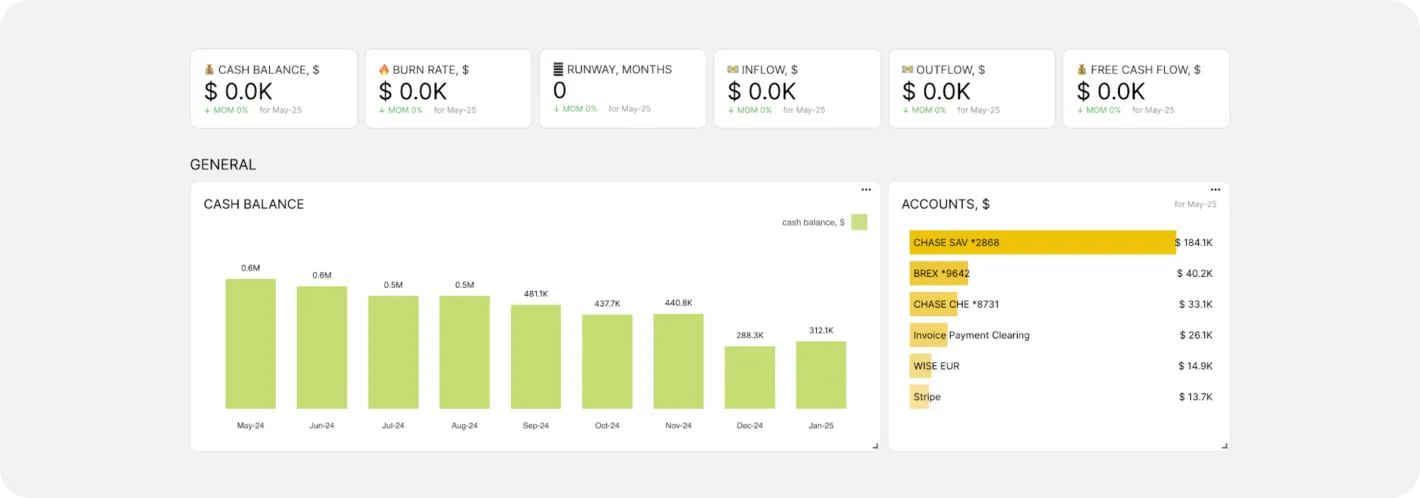The height and width of the screenshot is (498, 1420).
Task: Click the CHASE CHE *8731 account bar
Action: 934,304
